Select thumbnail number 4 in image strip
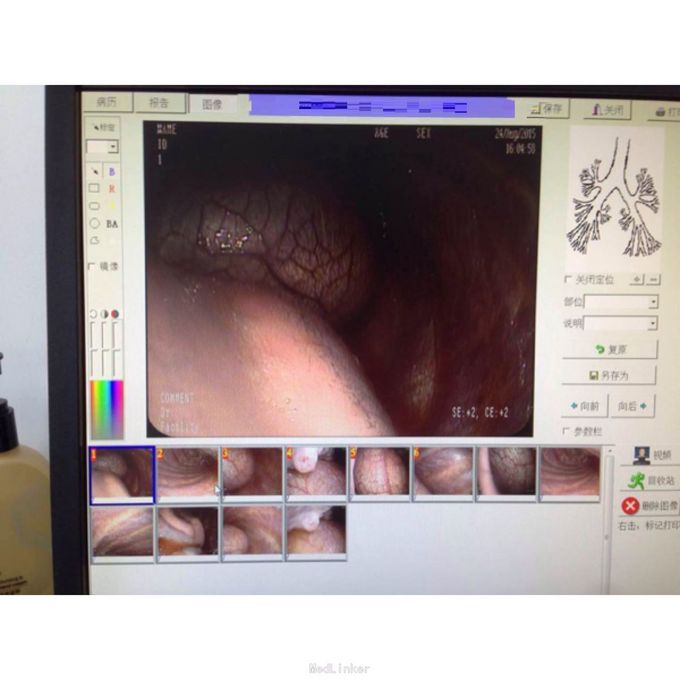 pyautogui.click(x=315, y=473)
